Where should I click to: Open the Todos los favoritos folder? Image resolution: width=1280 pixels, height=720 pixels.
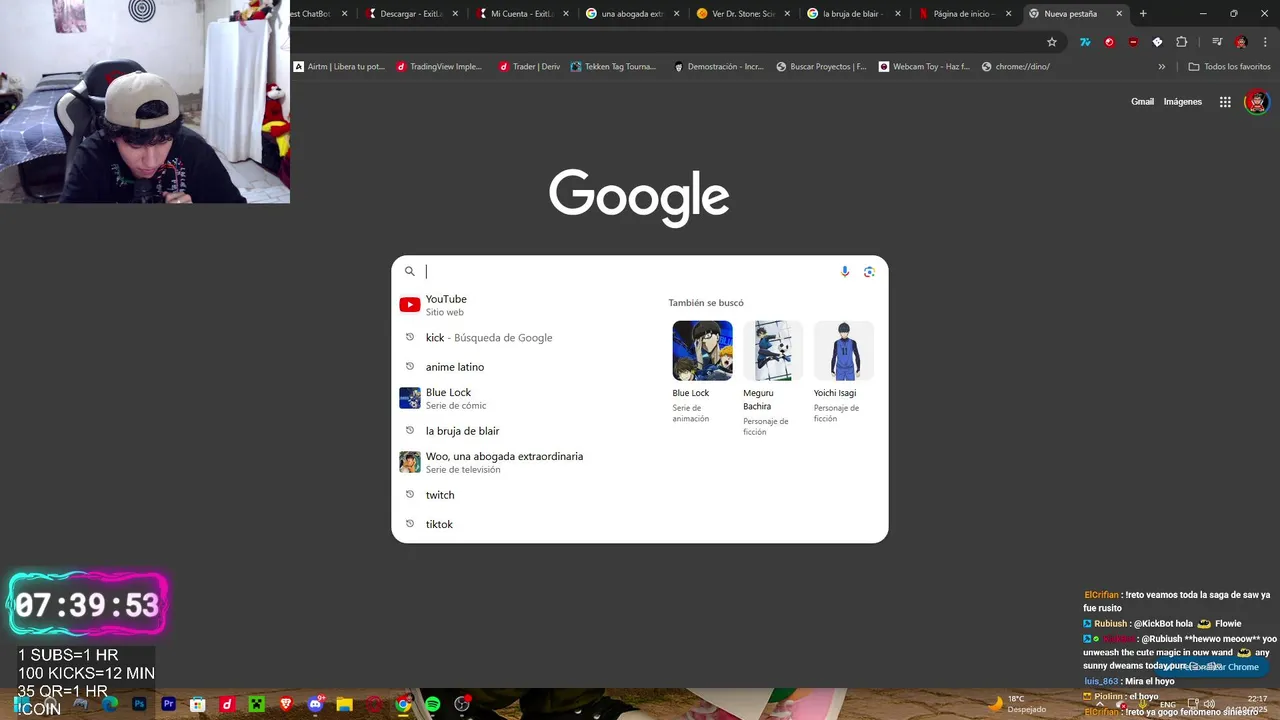pyautogui.click(x=1229, y=66)
